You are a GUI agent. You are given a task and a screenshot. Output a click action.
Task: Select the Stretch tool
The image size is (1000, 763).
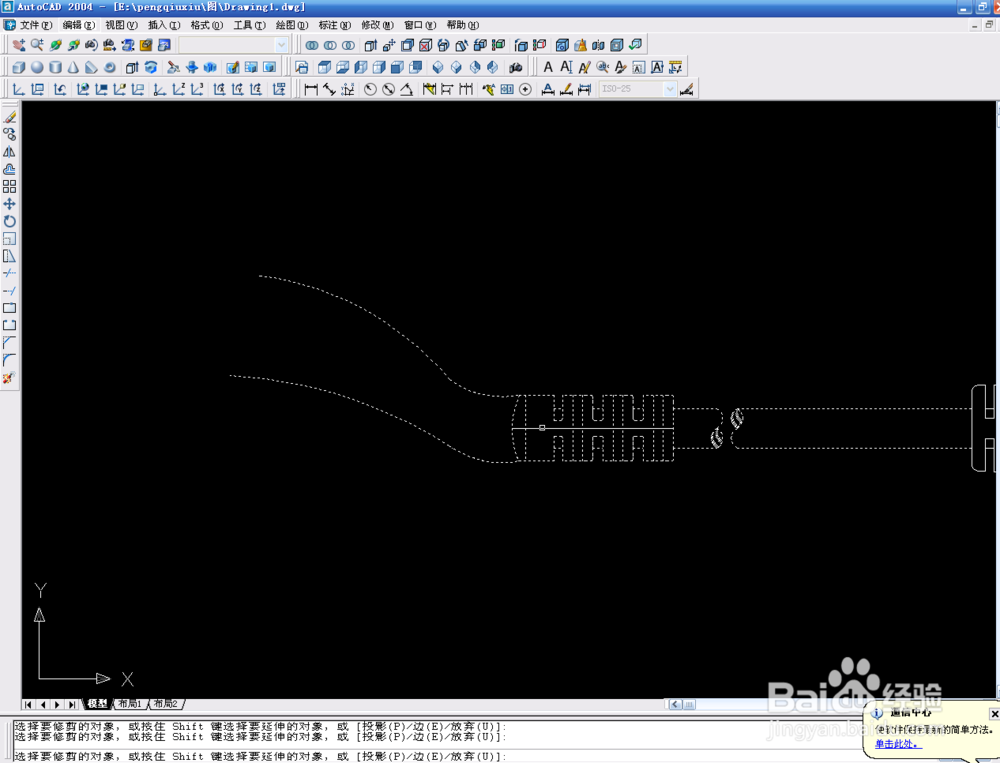coord(10,256)
